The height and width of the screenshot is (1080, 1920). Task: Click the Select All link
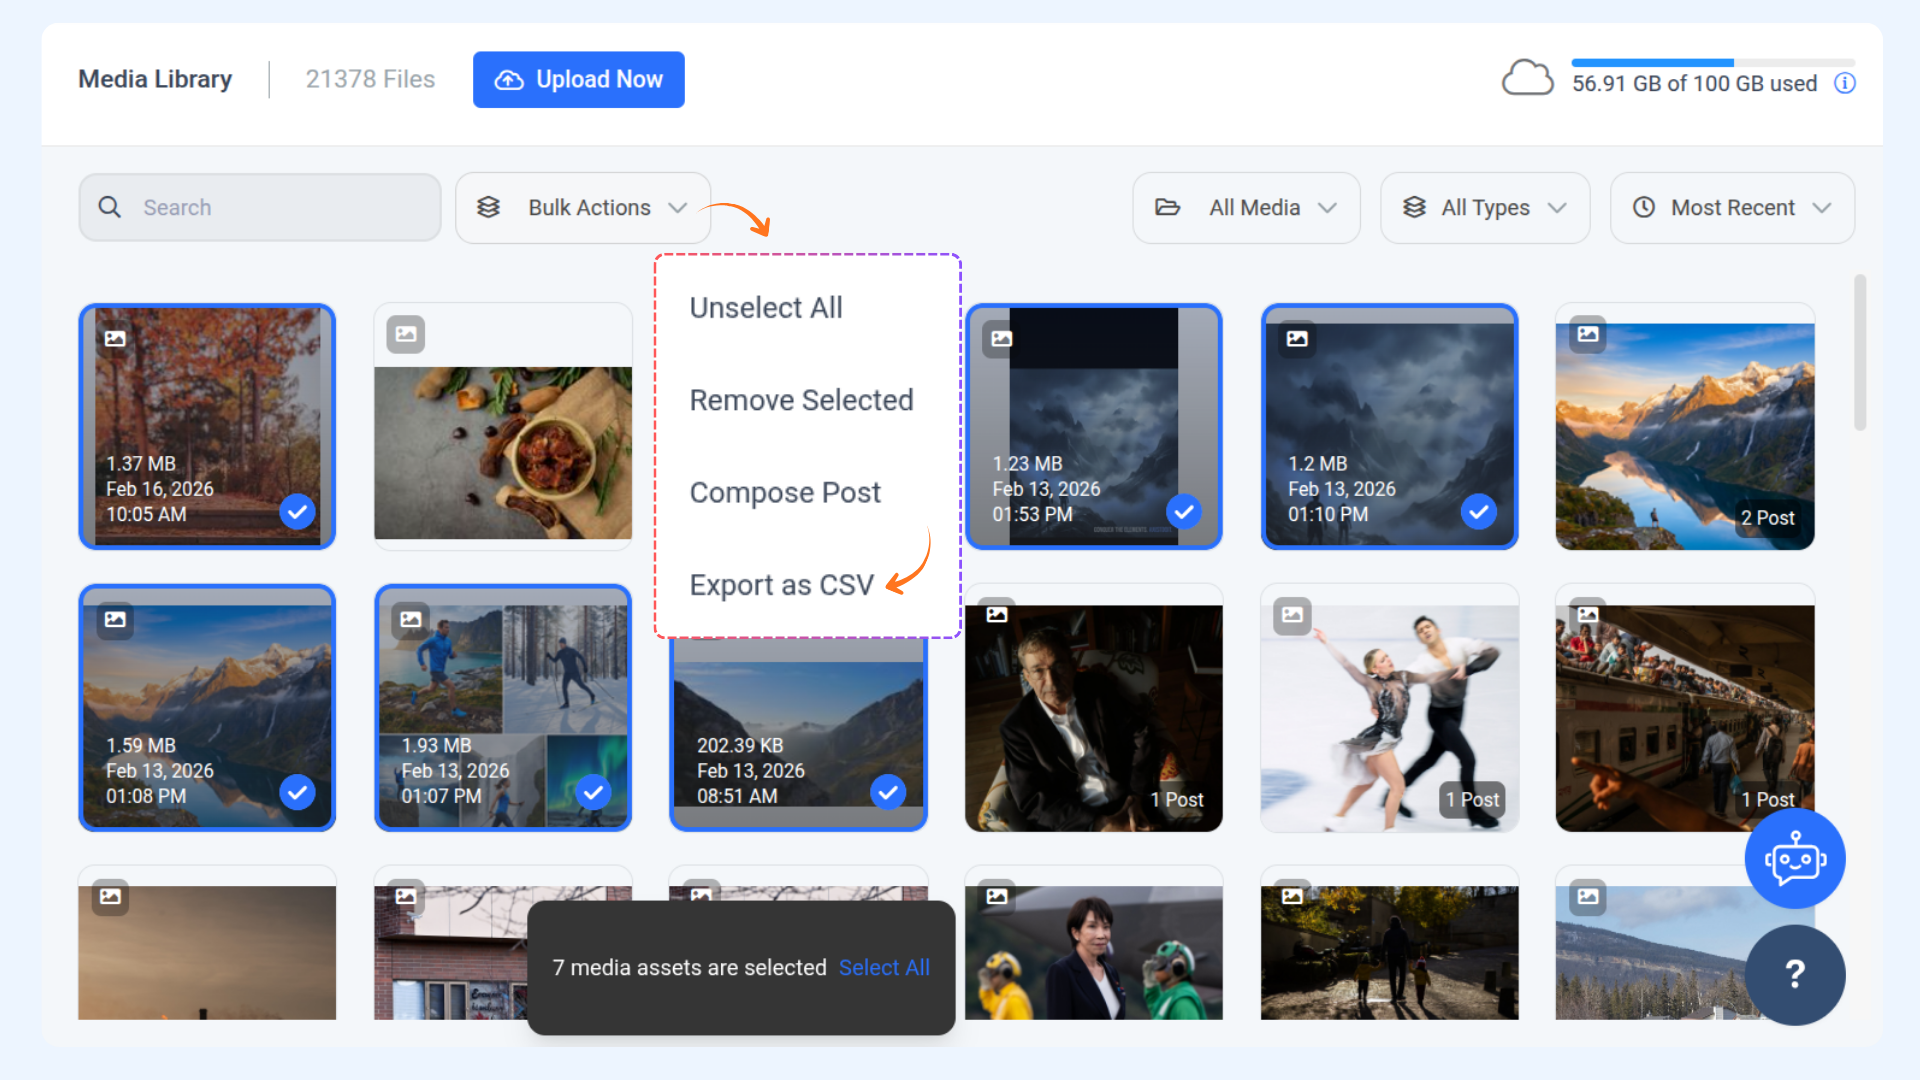click(x=884, y=967)
